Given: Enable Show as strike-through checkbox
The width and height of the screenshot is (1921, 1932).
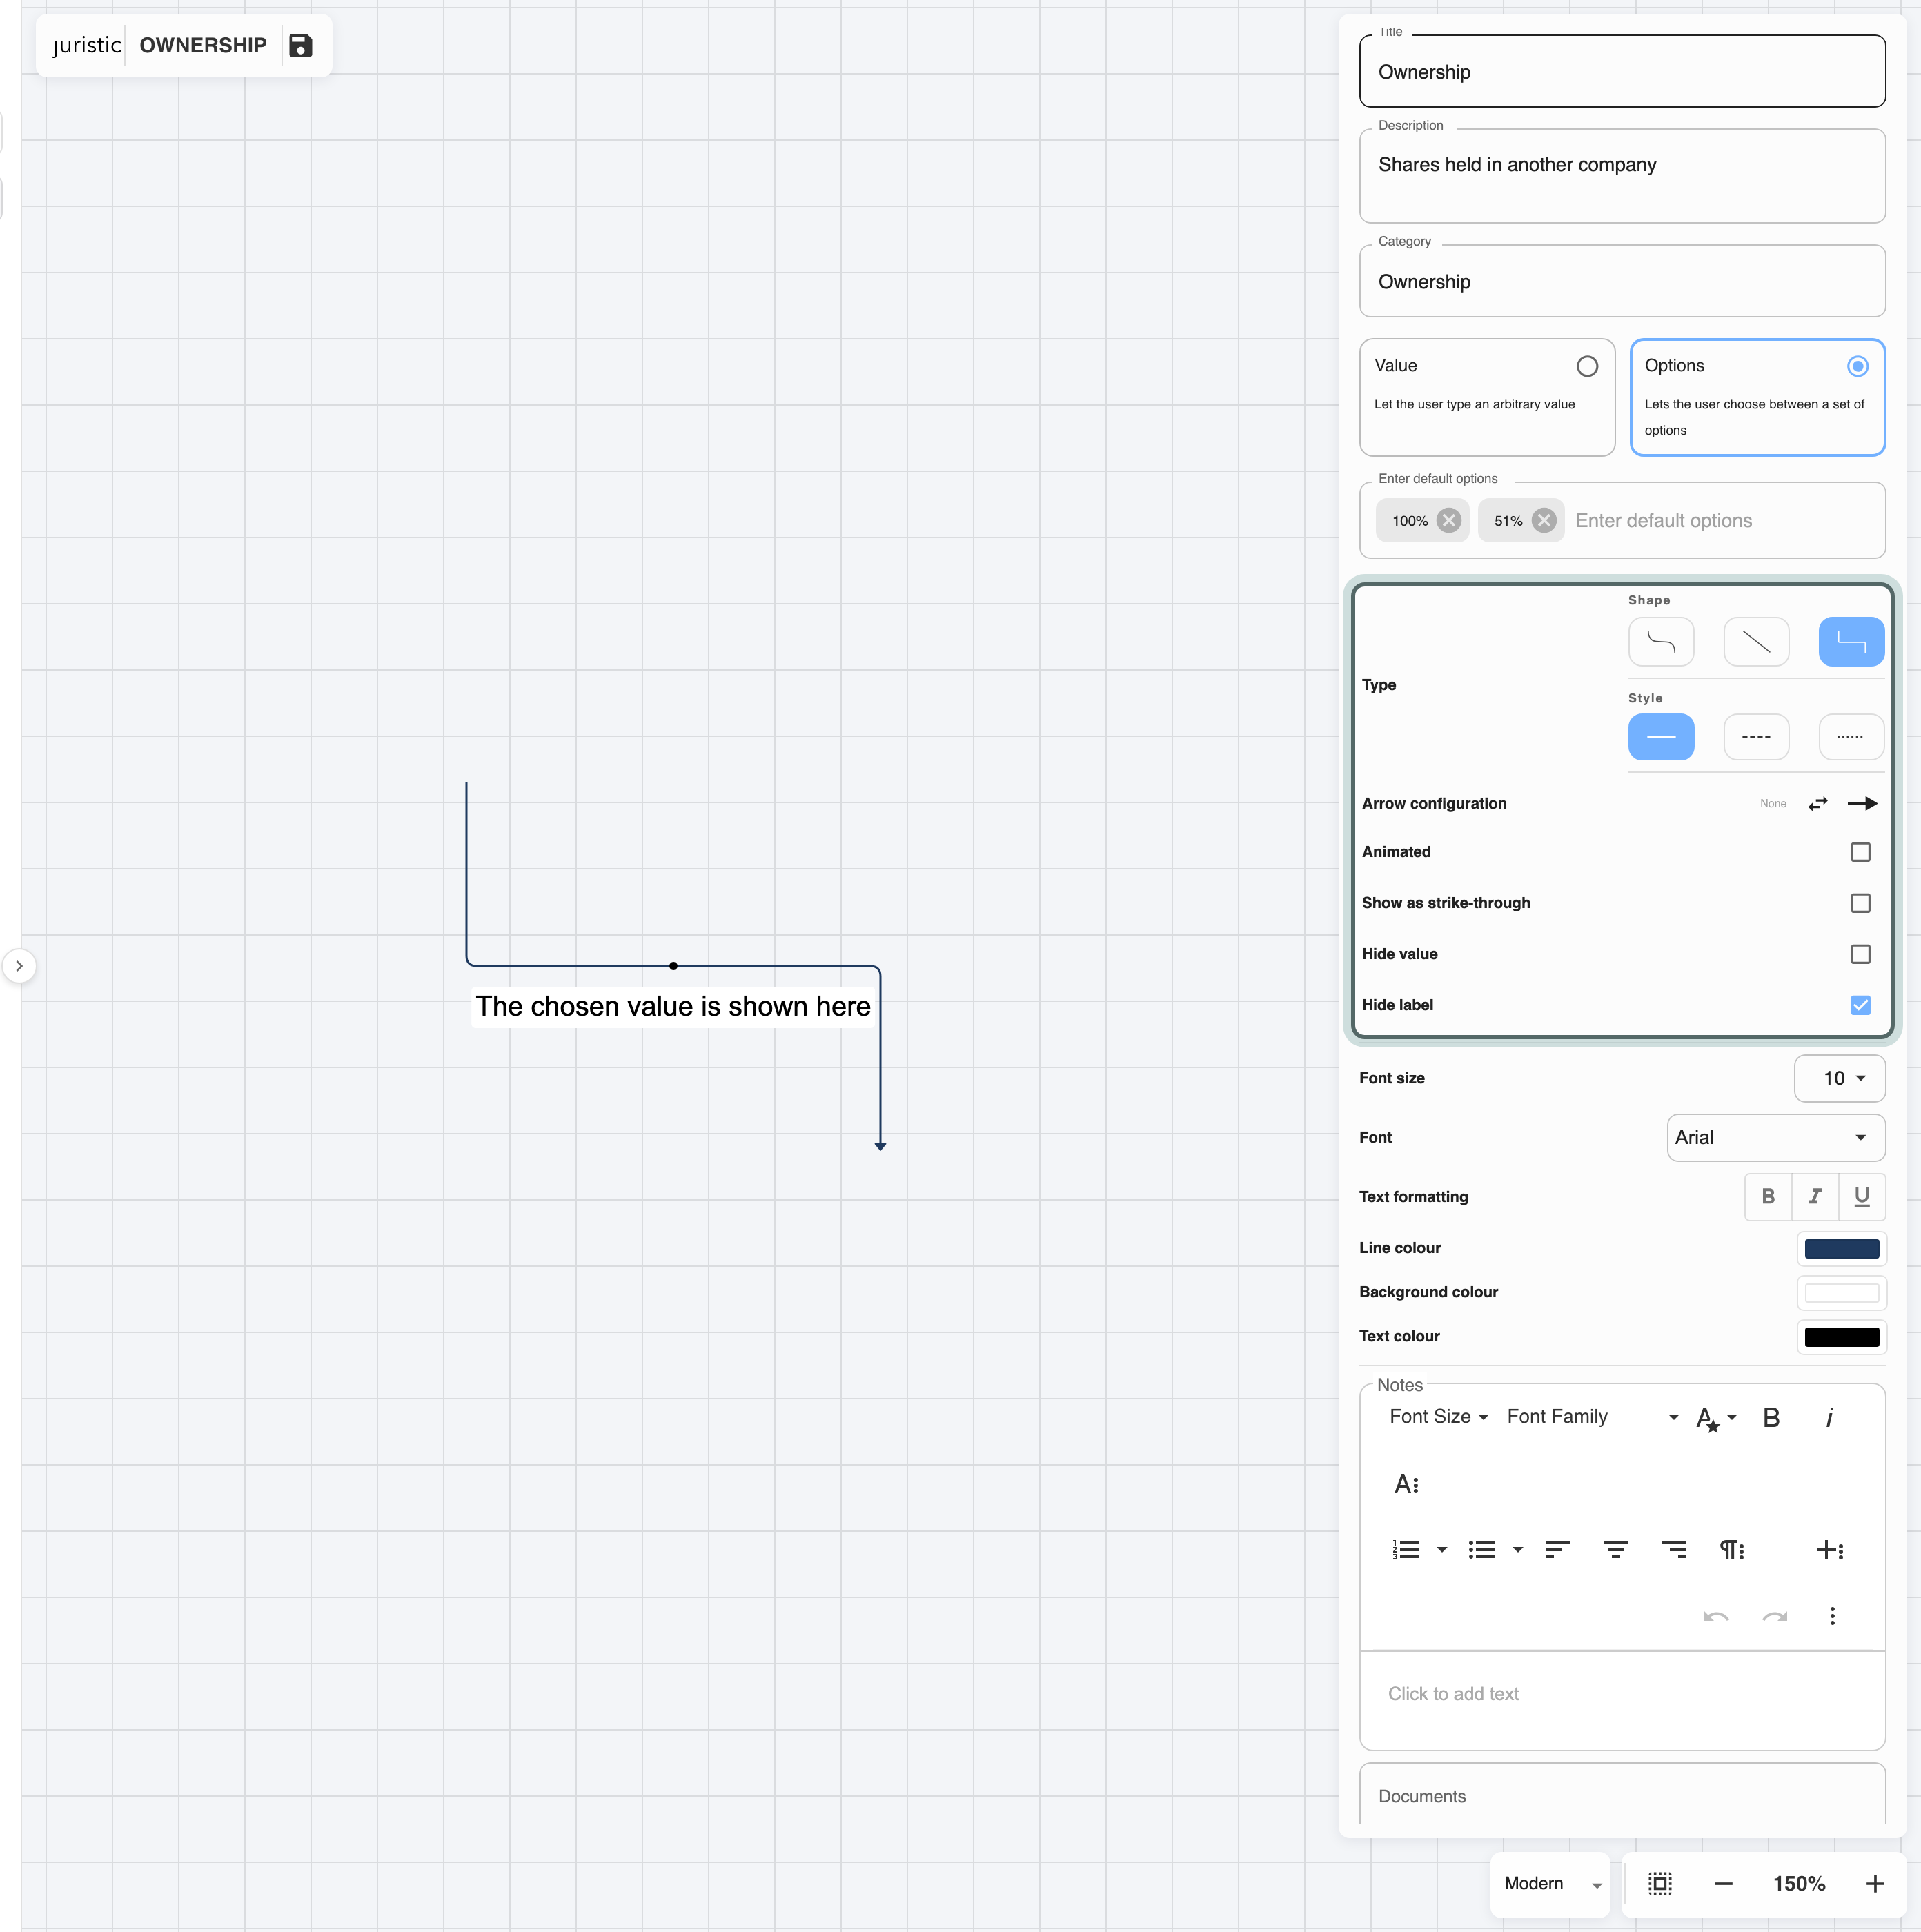Looking at the screenshot, I should [x=1860, y=903].
